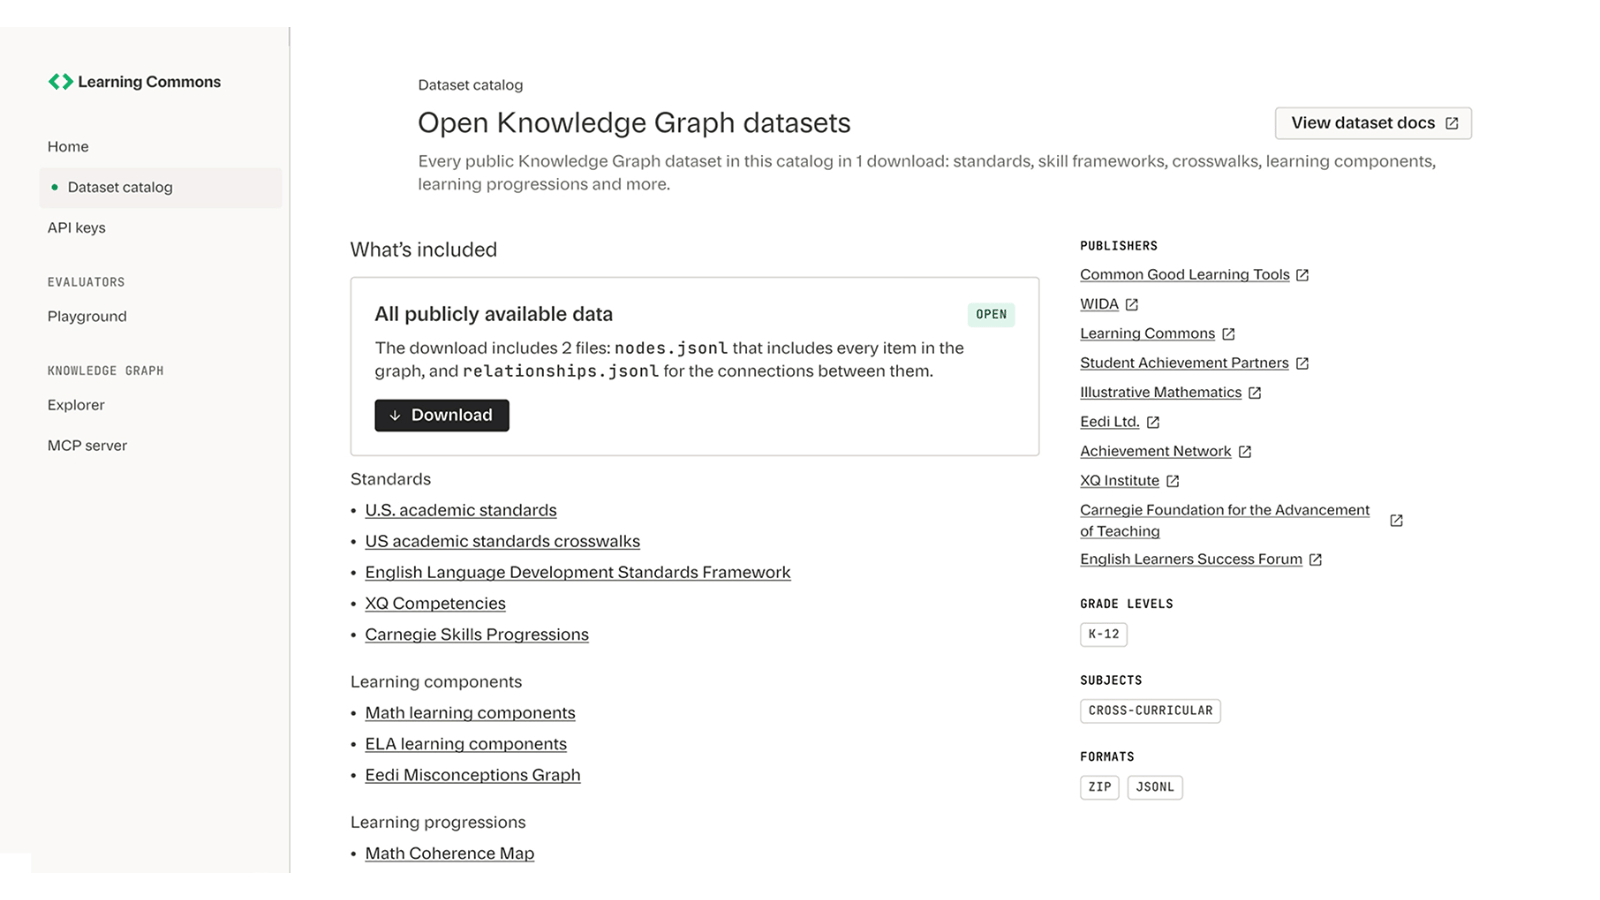Click external-link icon next to Eedi Ltd.

[x=1152, y=422]
